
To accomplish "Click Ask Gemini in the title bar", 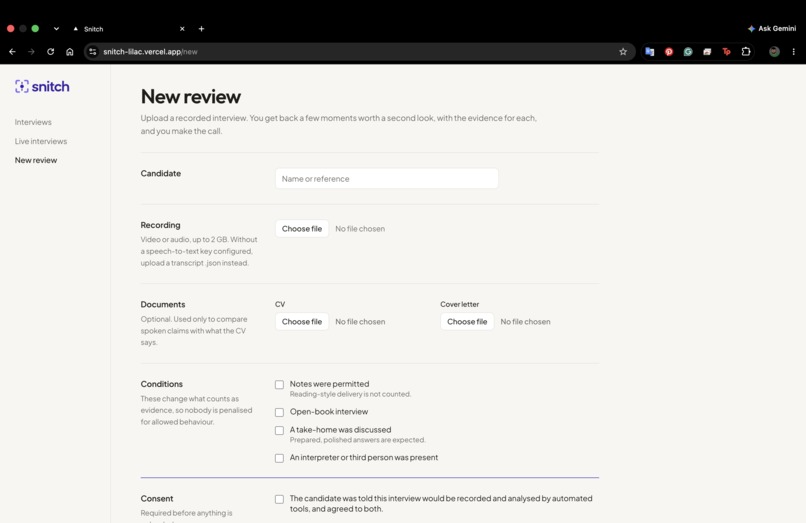I will [772, 28].
